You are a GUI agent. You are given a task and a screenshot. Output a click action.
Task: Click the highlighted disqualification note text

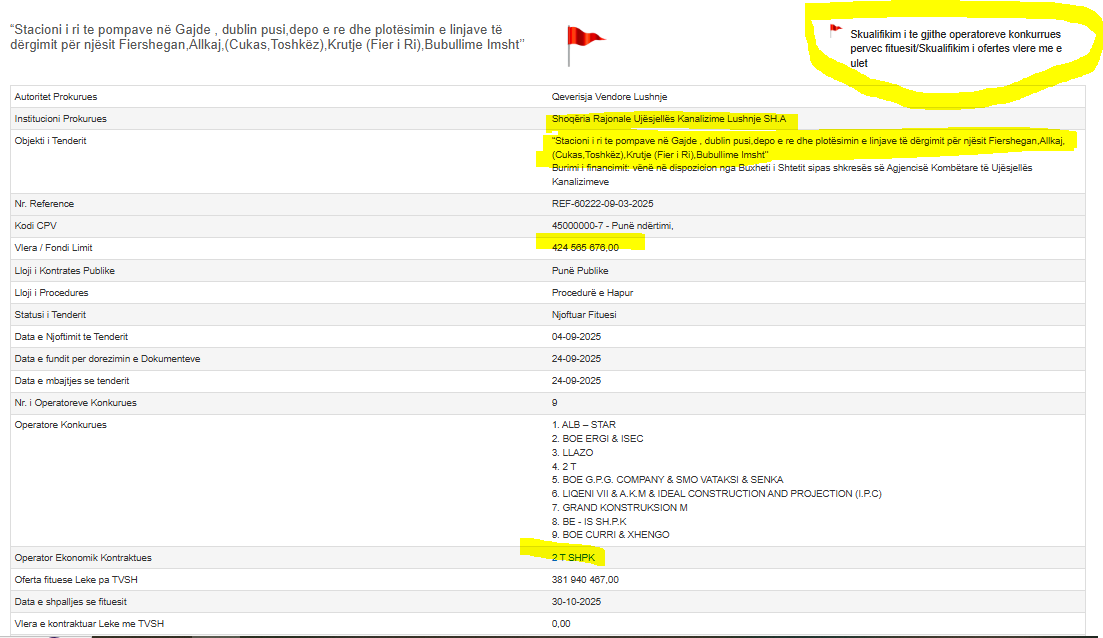tap(955, 48)
